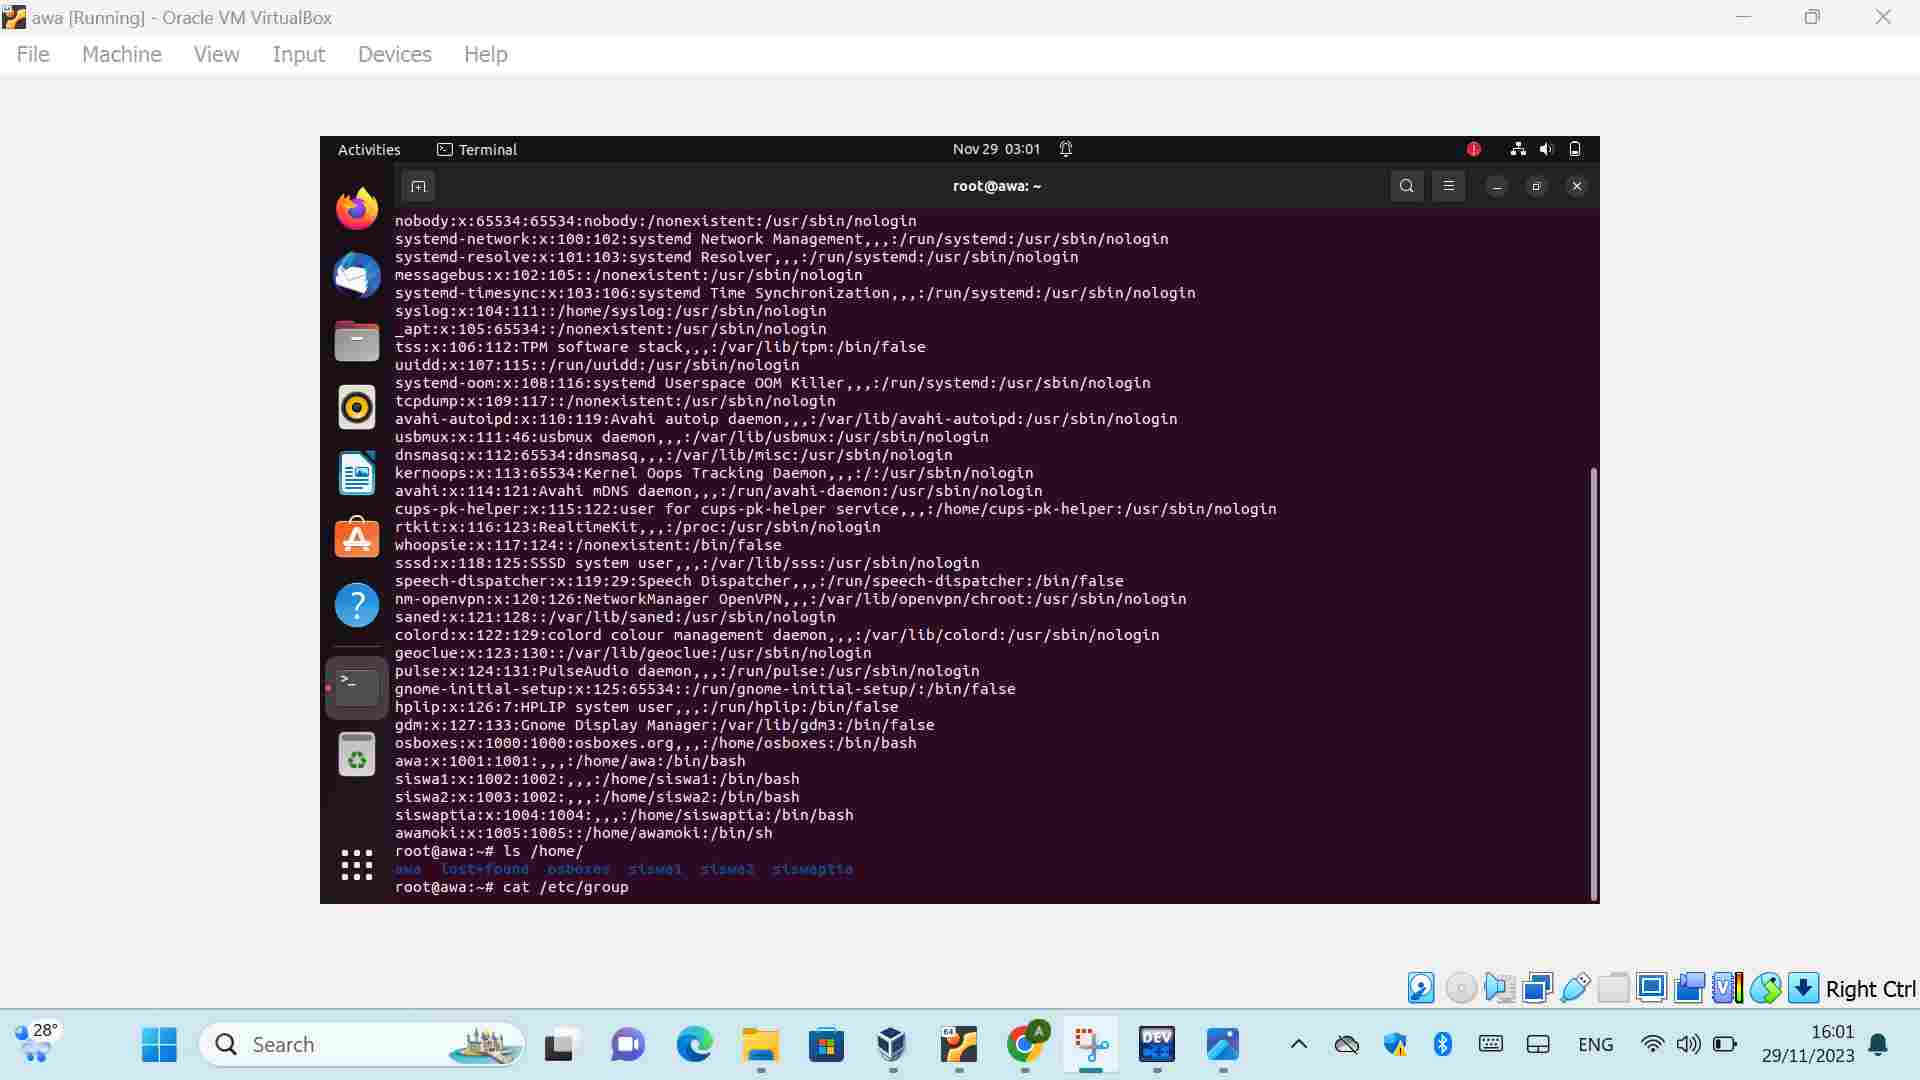Viewport: 1920px width, 1080px height.
Task: Click the line starting with awamoki:x:1005
Action: click(583, 833)
